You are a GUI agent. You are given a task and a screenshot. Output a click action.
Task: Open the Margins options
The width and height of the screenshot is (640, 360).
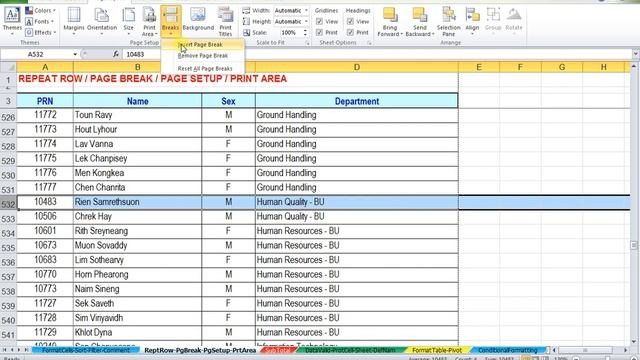[x=74, y=20]
